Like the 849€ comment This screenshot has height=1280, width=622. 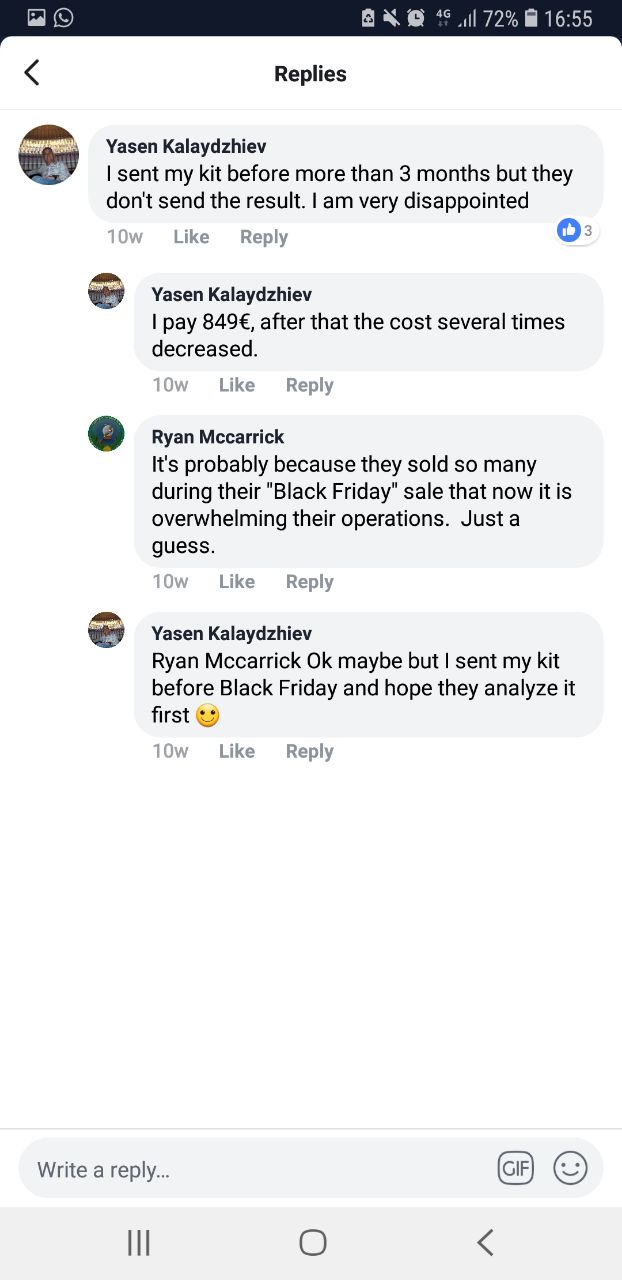click(x=237, y=385)
